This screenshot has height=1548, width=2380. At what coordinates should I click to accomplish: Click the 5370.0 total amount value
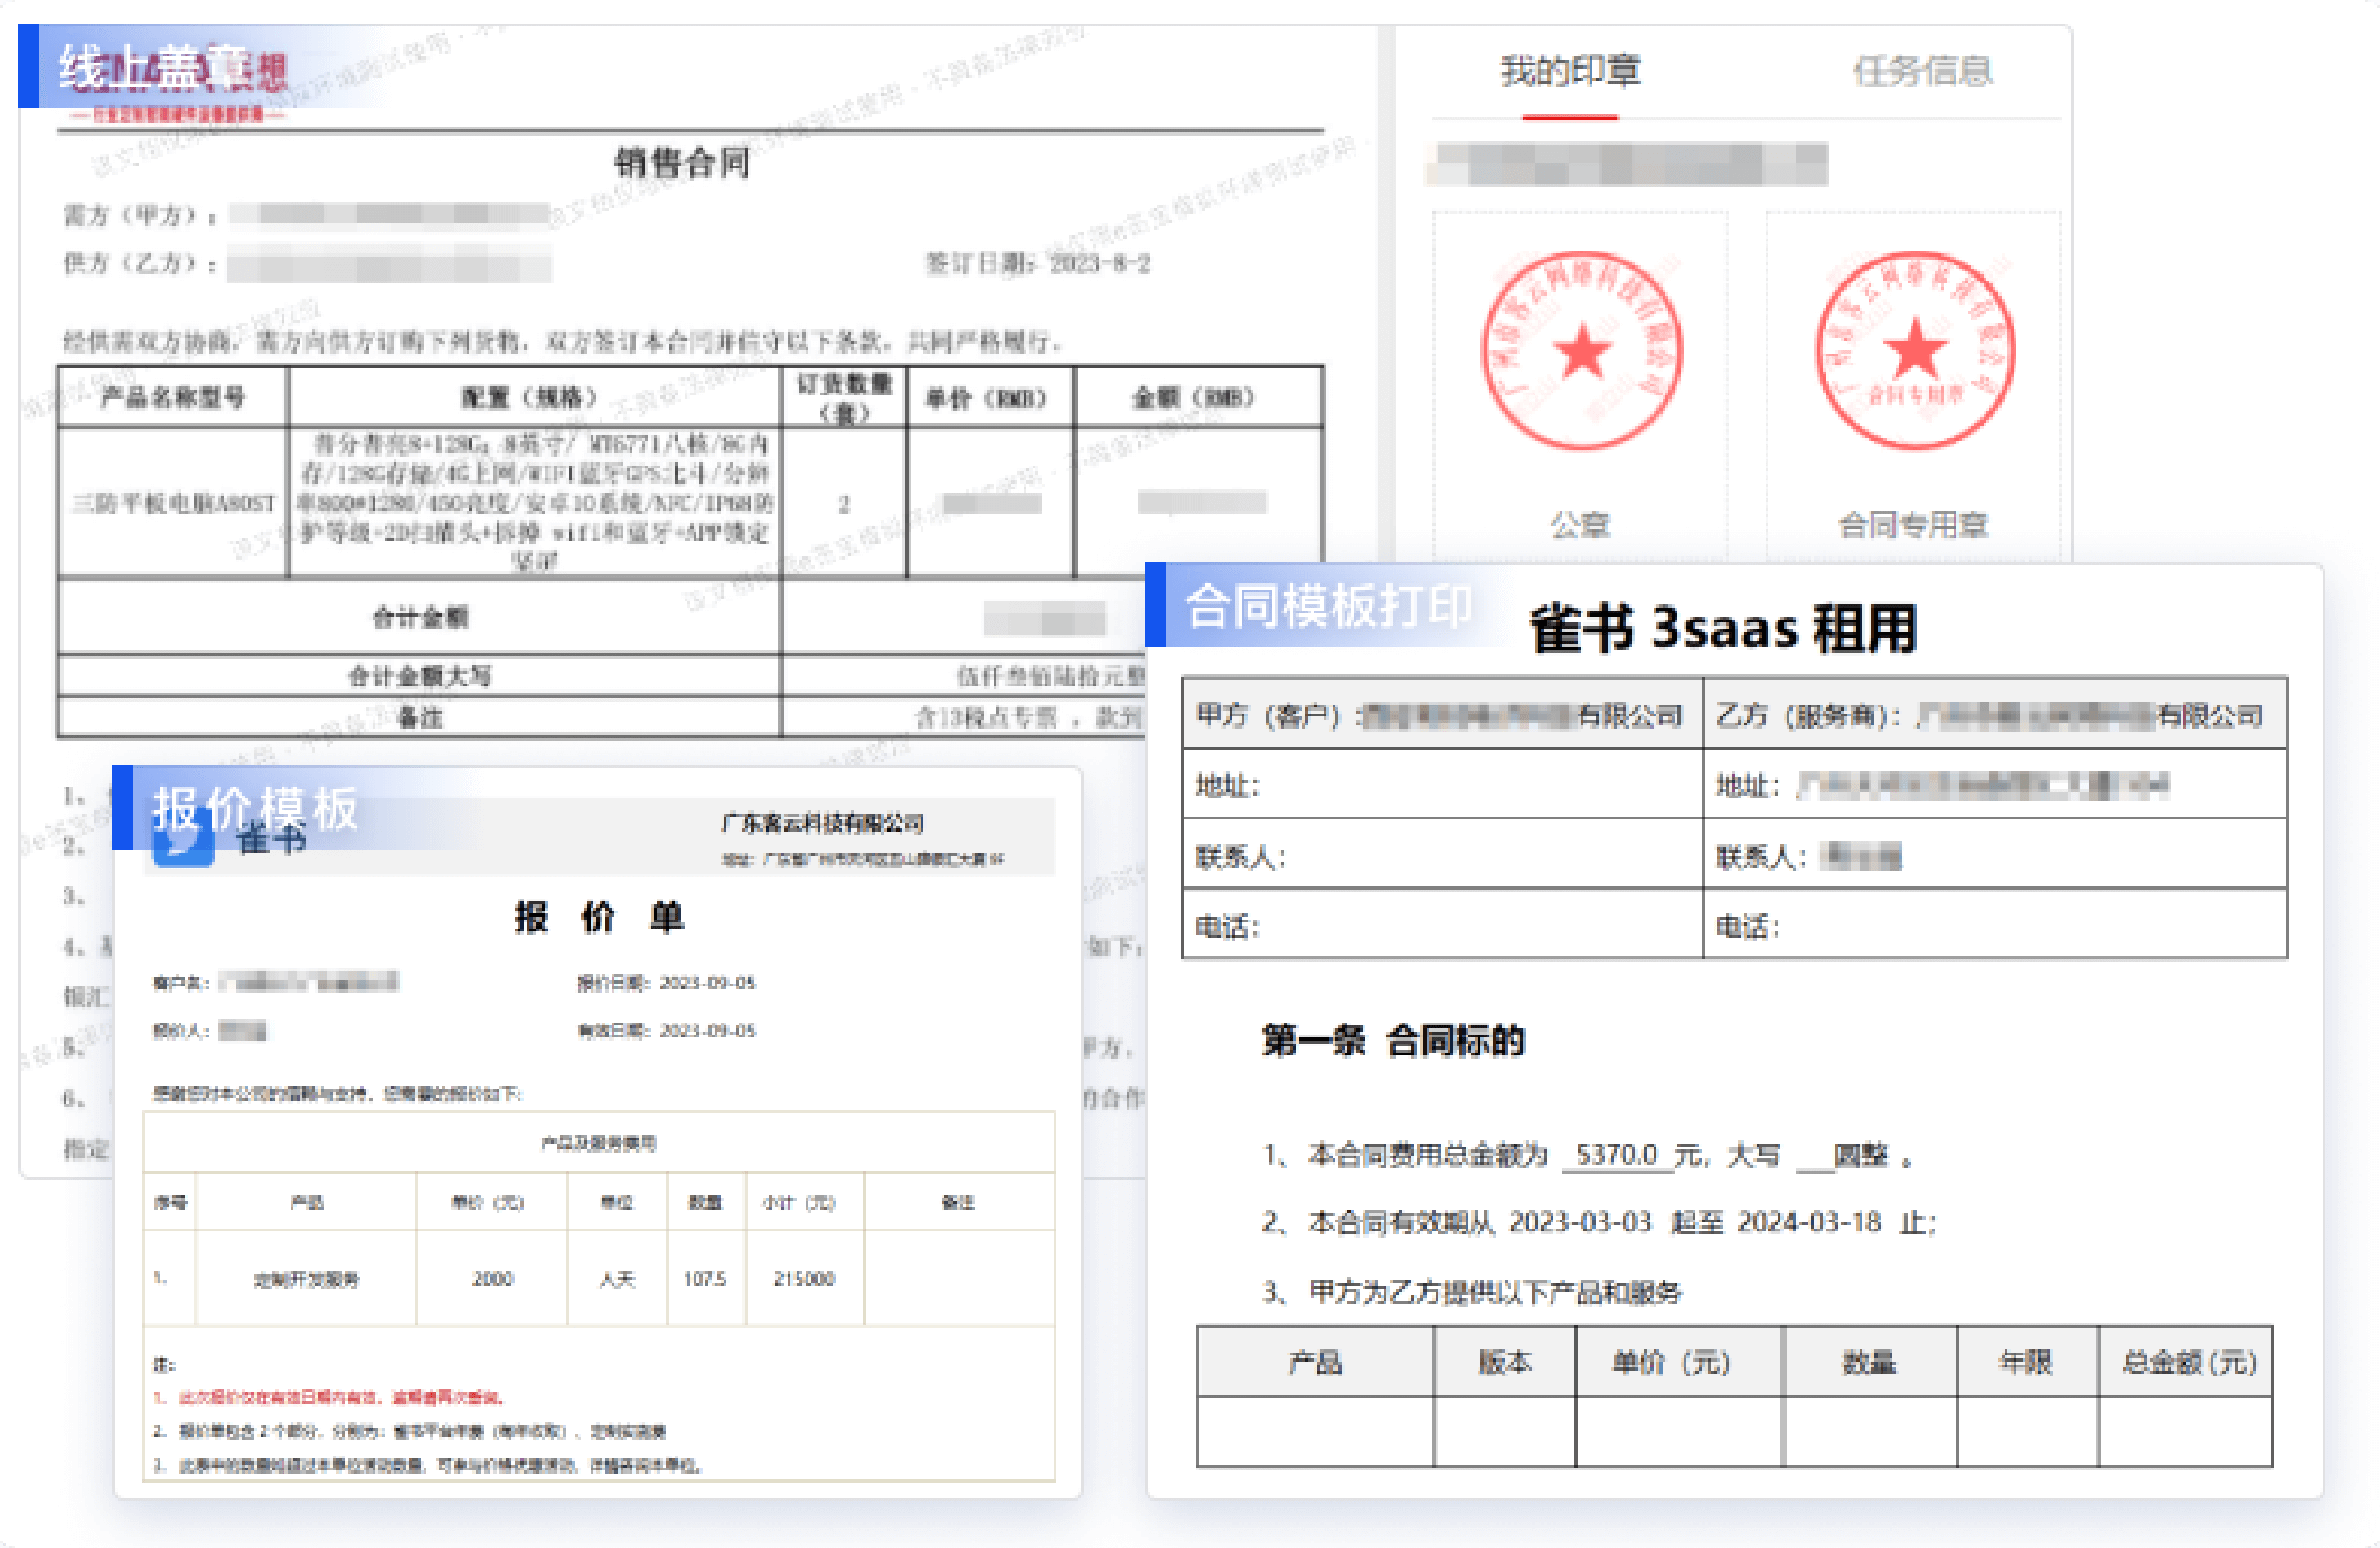[1616, 1154]
